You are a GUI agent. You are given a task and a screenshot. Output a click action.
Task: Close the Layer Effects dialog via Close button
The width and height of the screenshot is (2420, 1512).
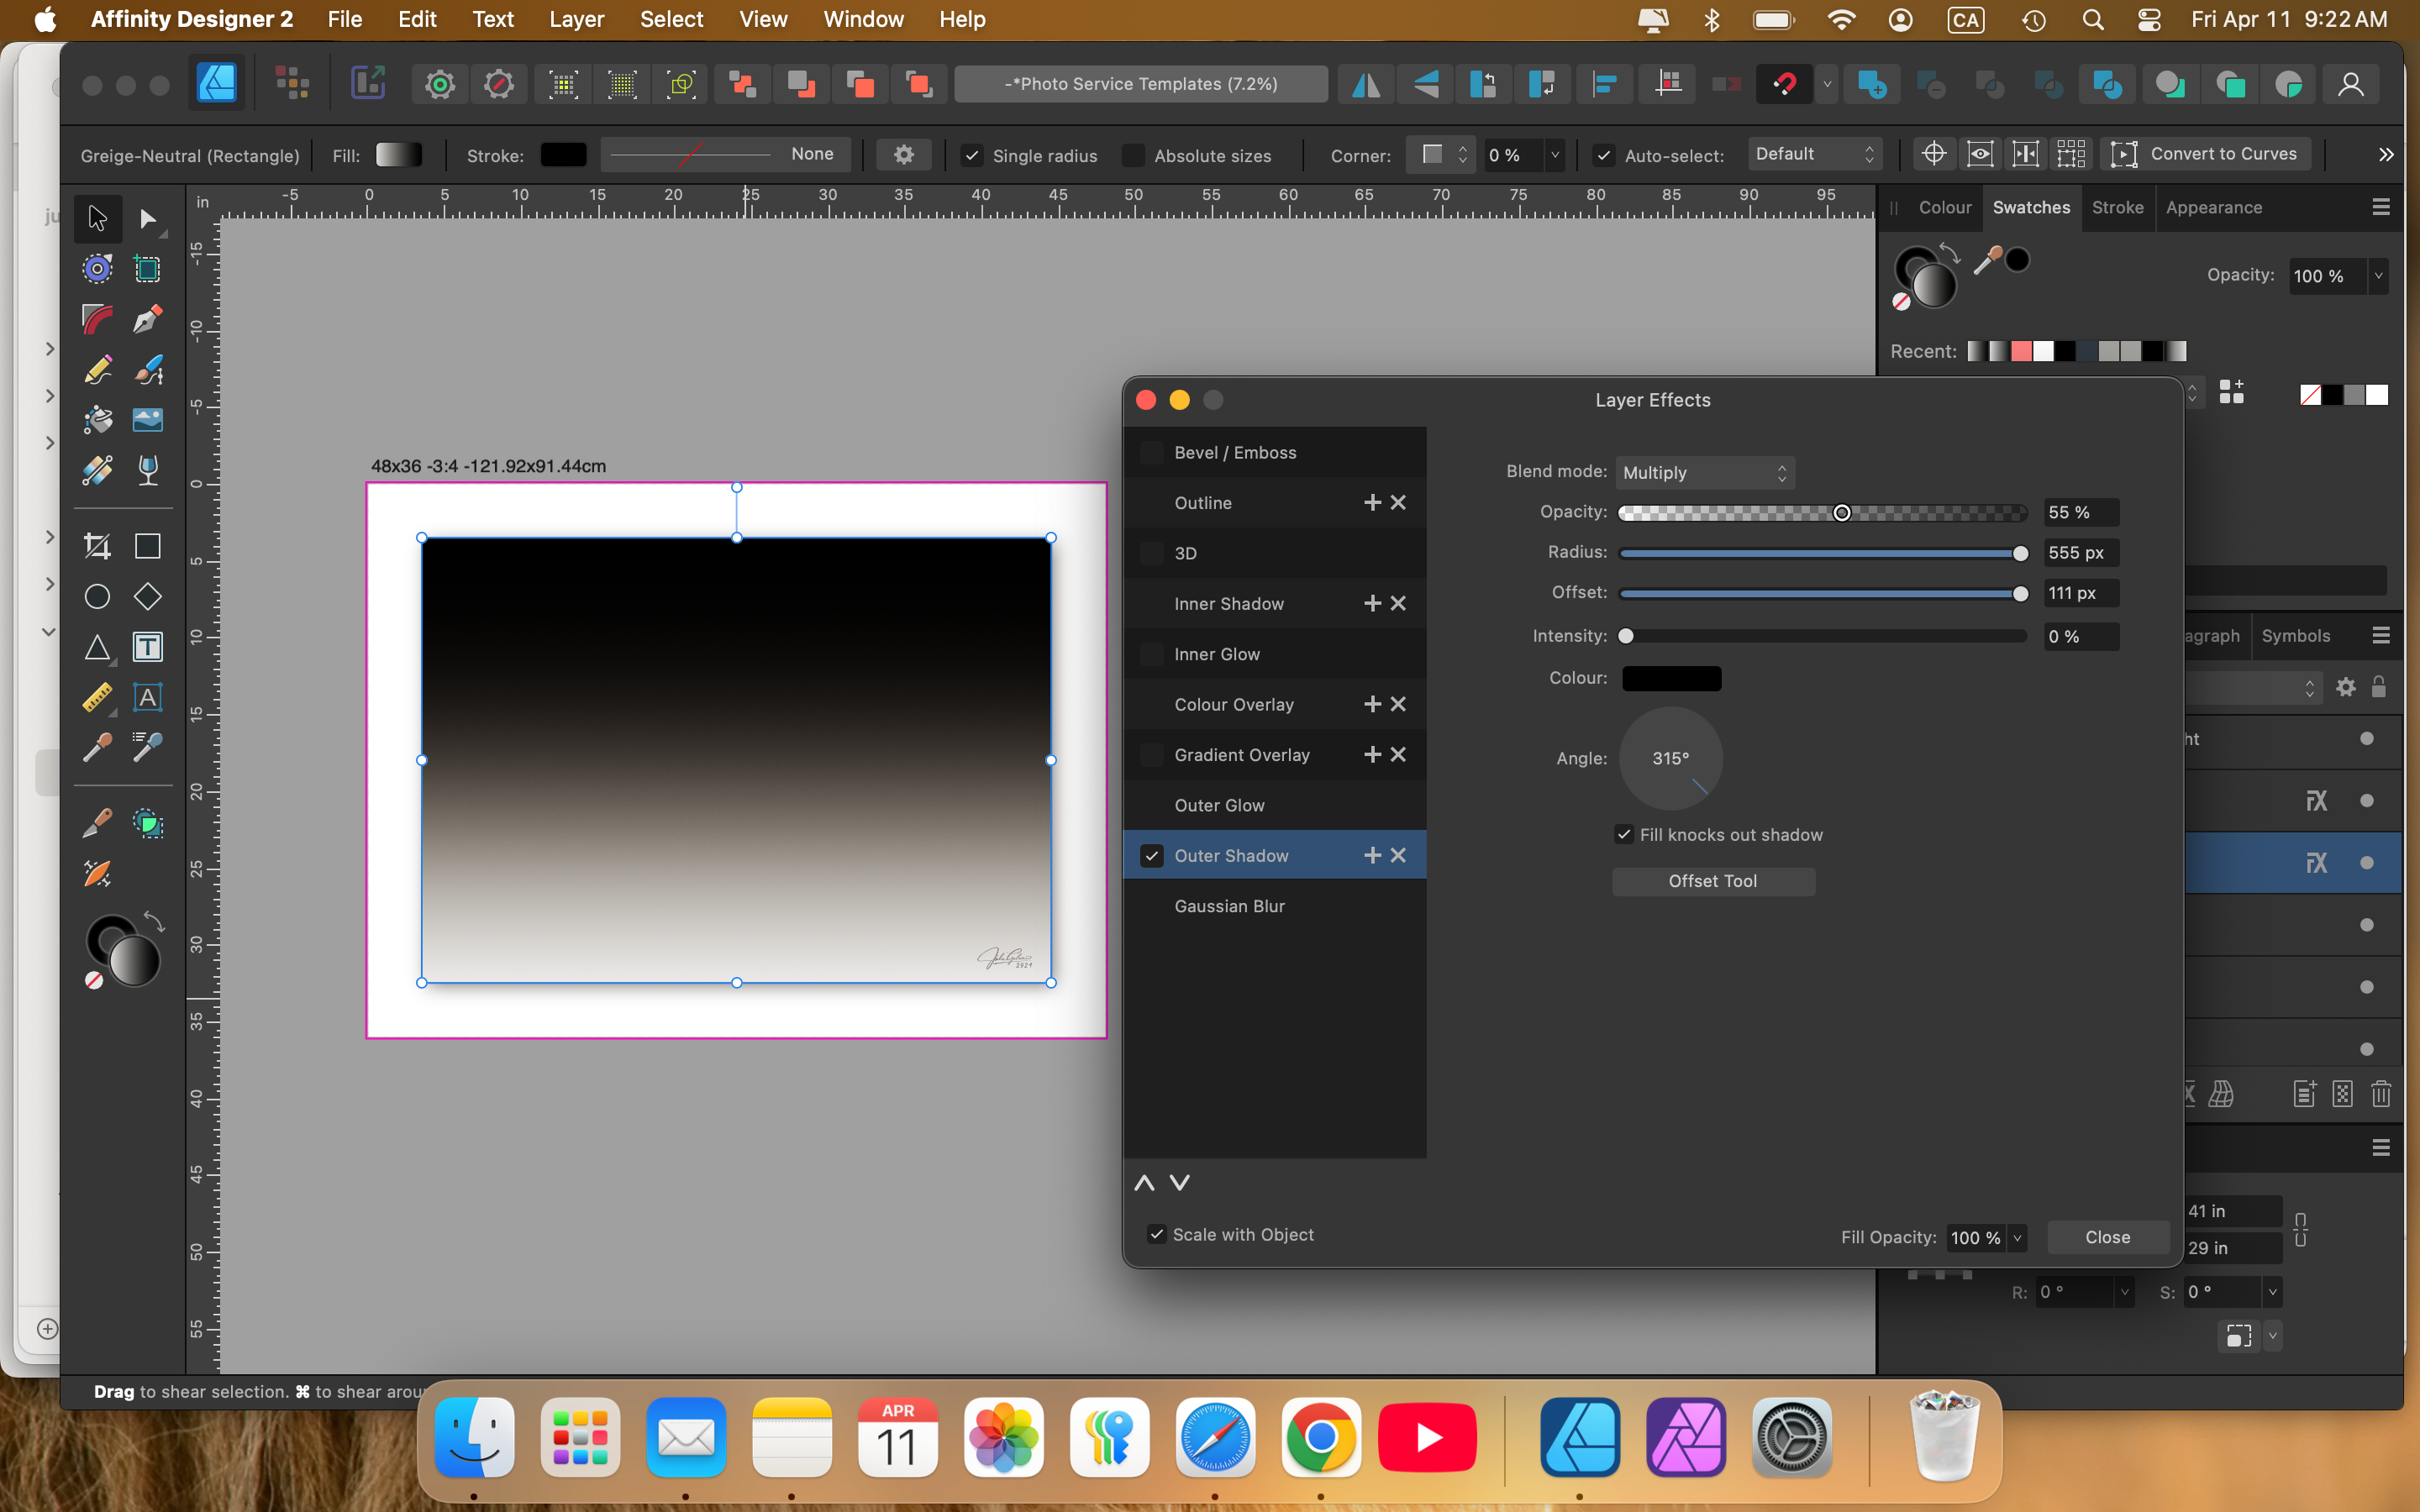coord(2107,1238)
